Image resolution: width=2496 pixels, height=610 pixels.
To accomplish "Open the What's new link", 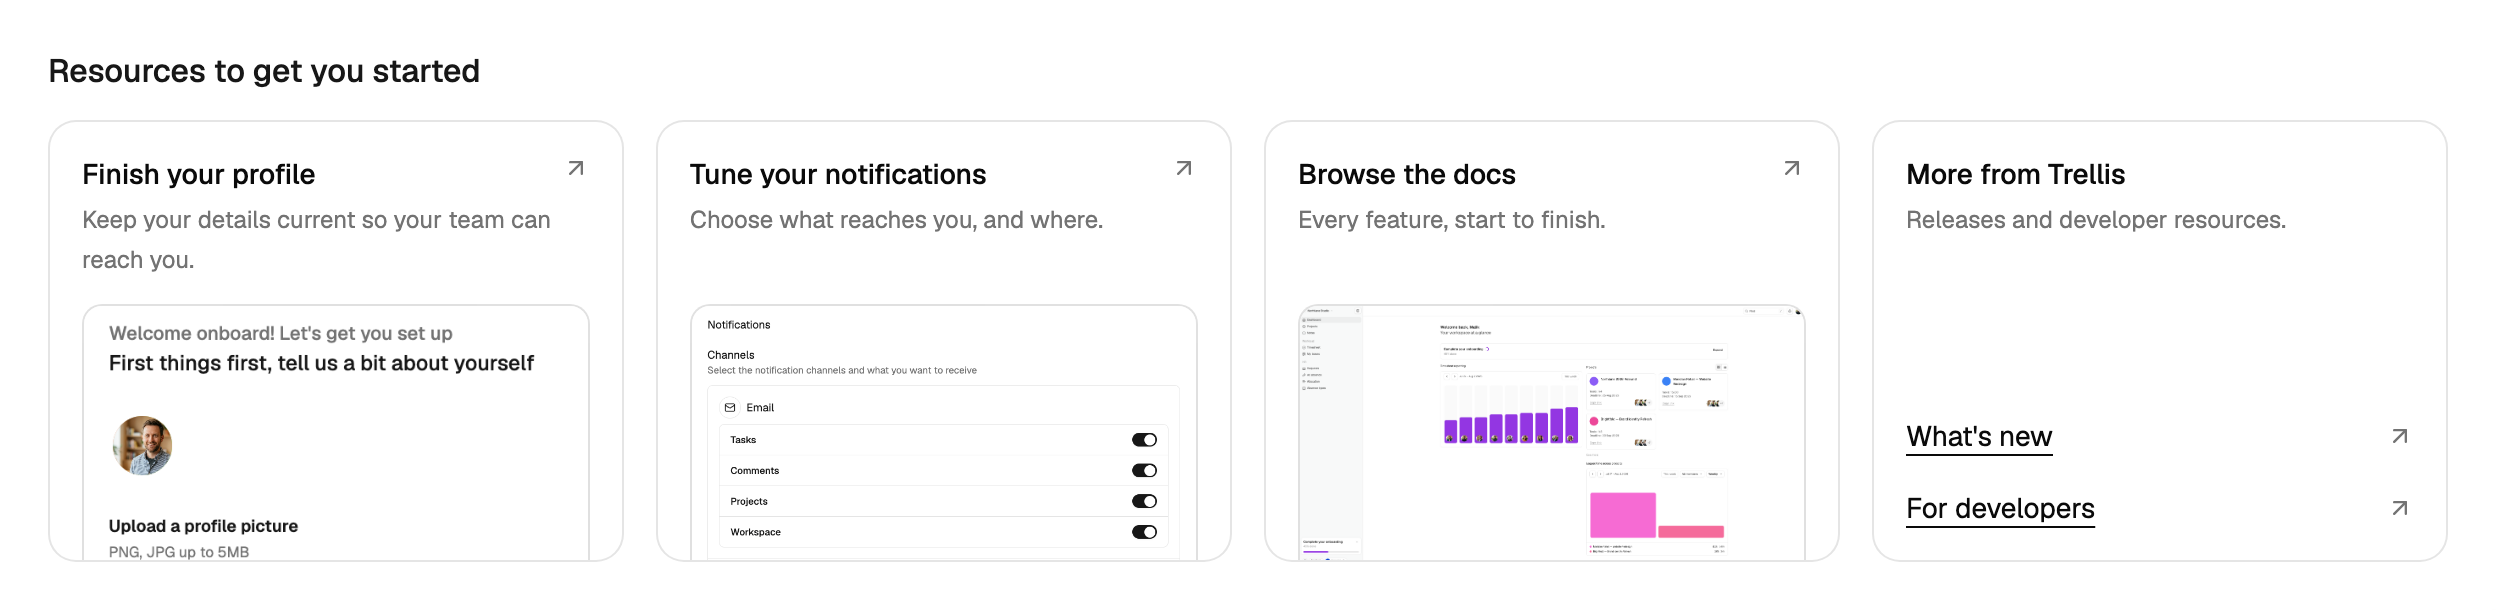I will tap(1979, 437).
